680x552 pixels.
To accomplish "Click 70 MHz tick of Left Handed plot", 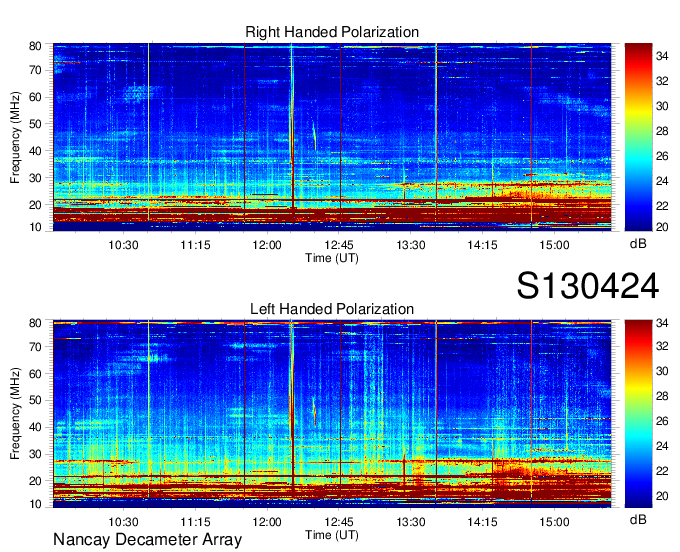I will 35,347.
